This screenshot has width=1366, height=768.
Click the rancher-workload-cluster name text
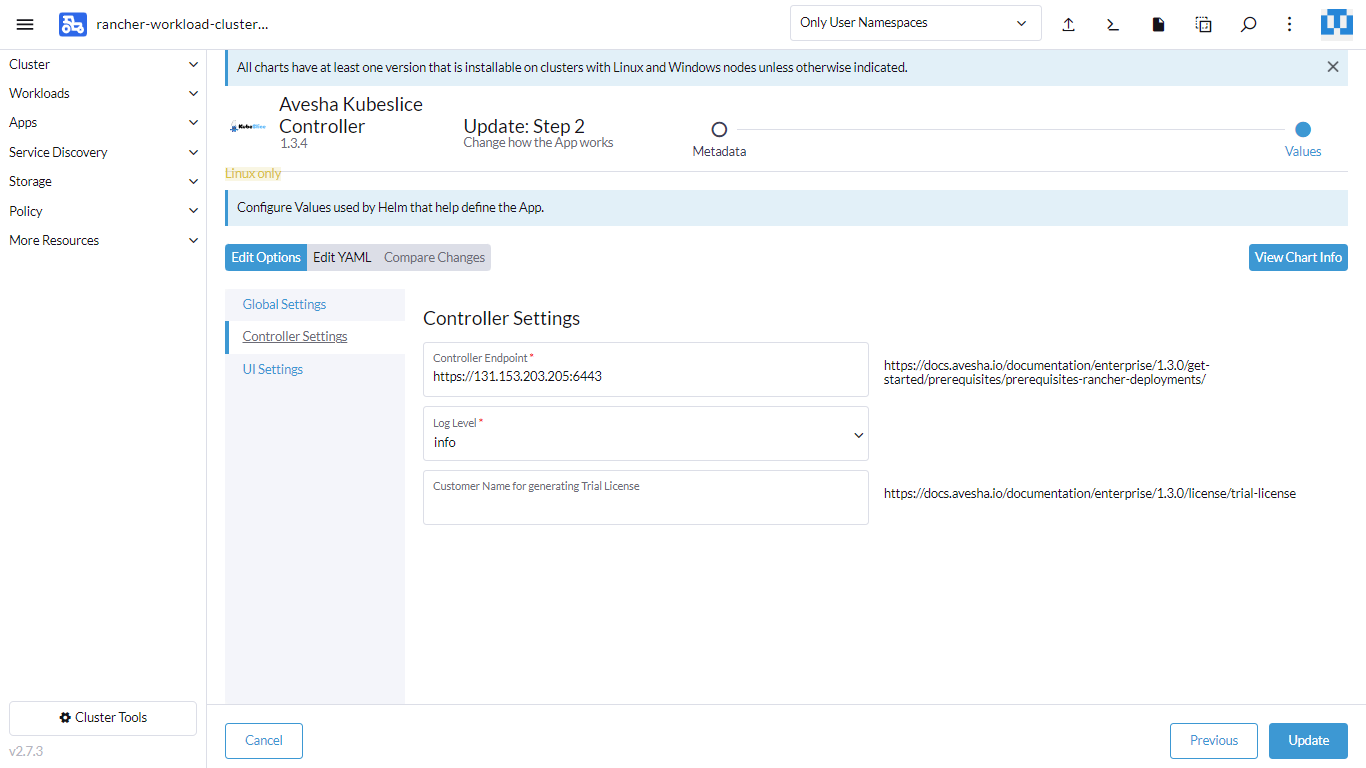point(183,24)
